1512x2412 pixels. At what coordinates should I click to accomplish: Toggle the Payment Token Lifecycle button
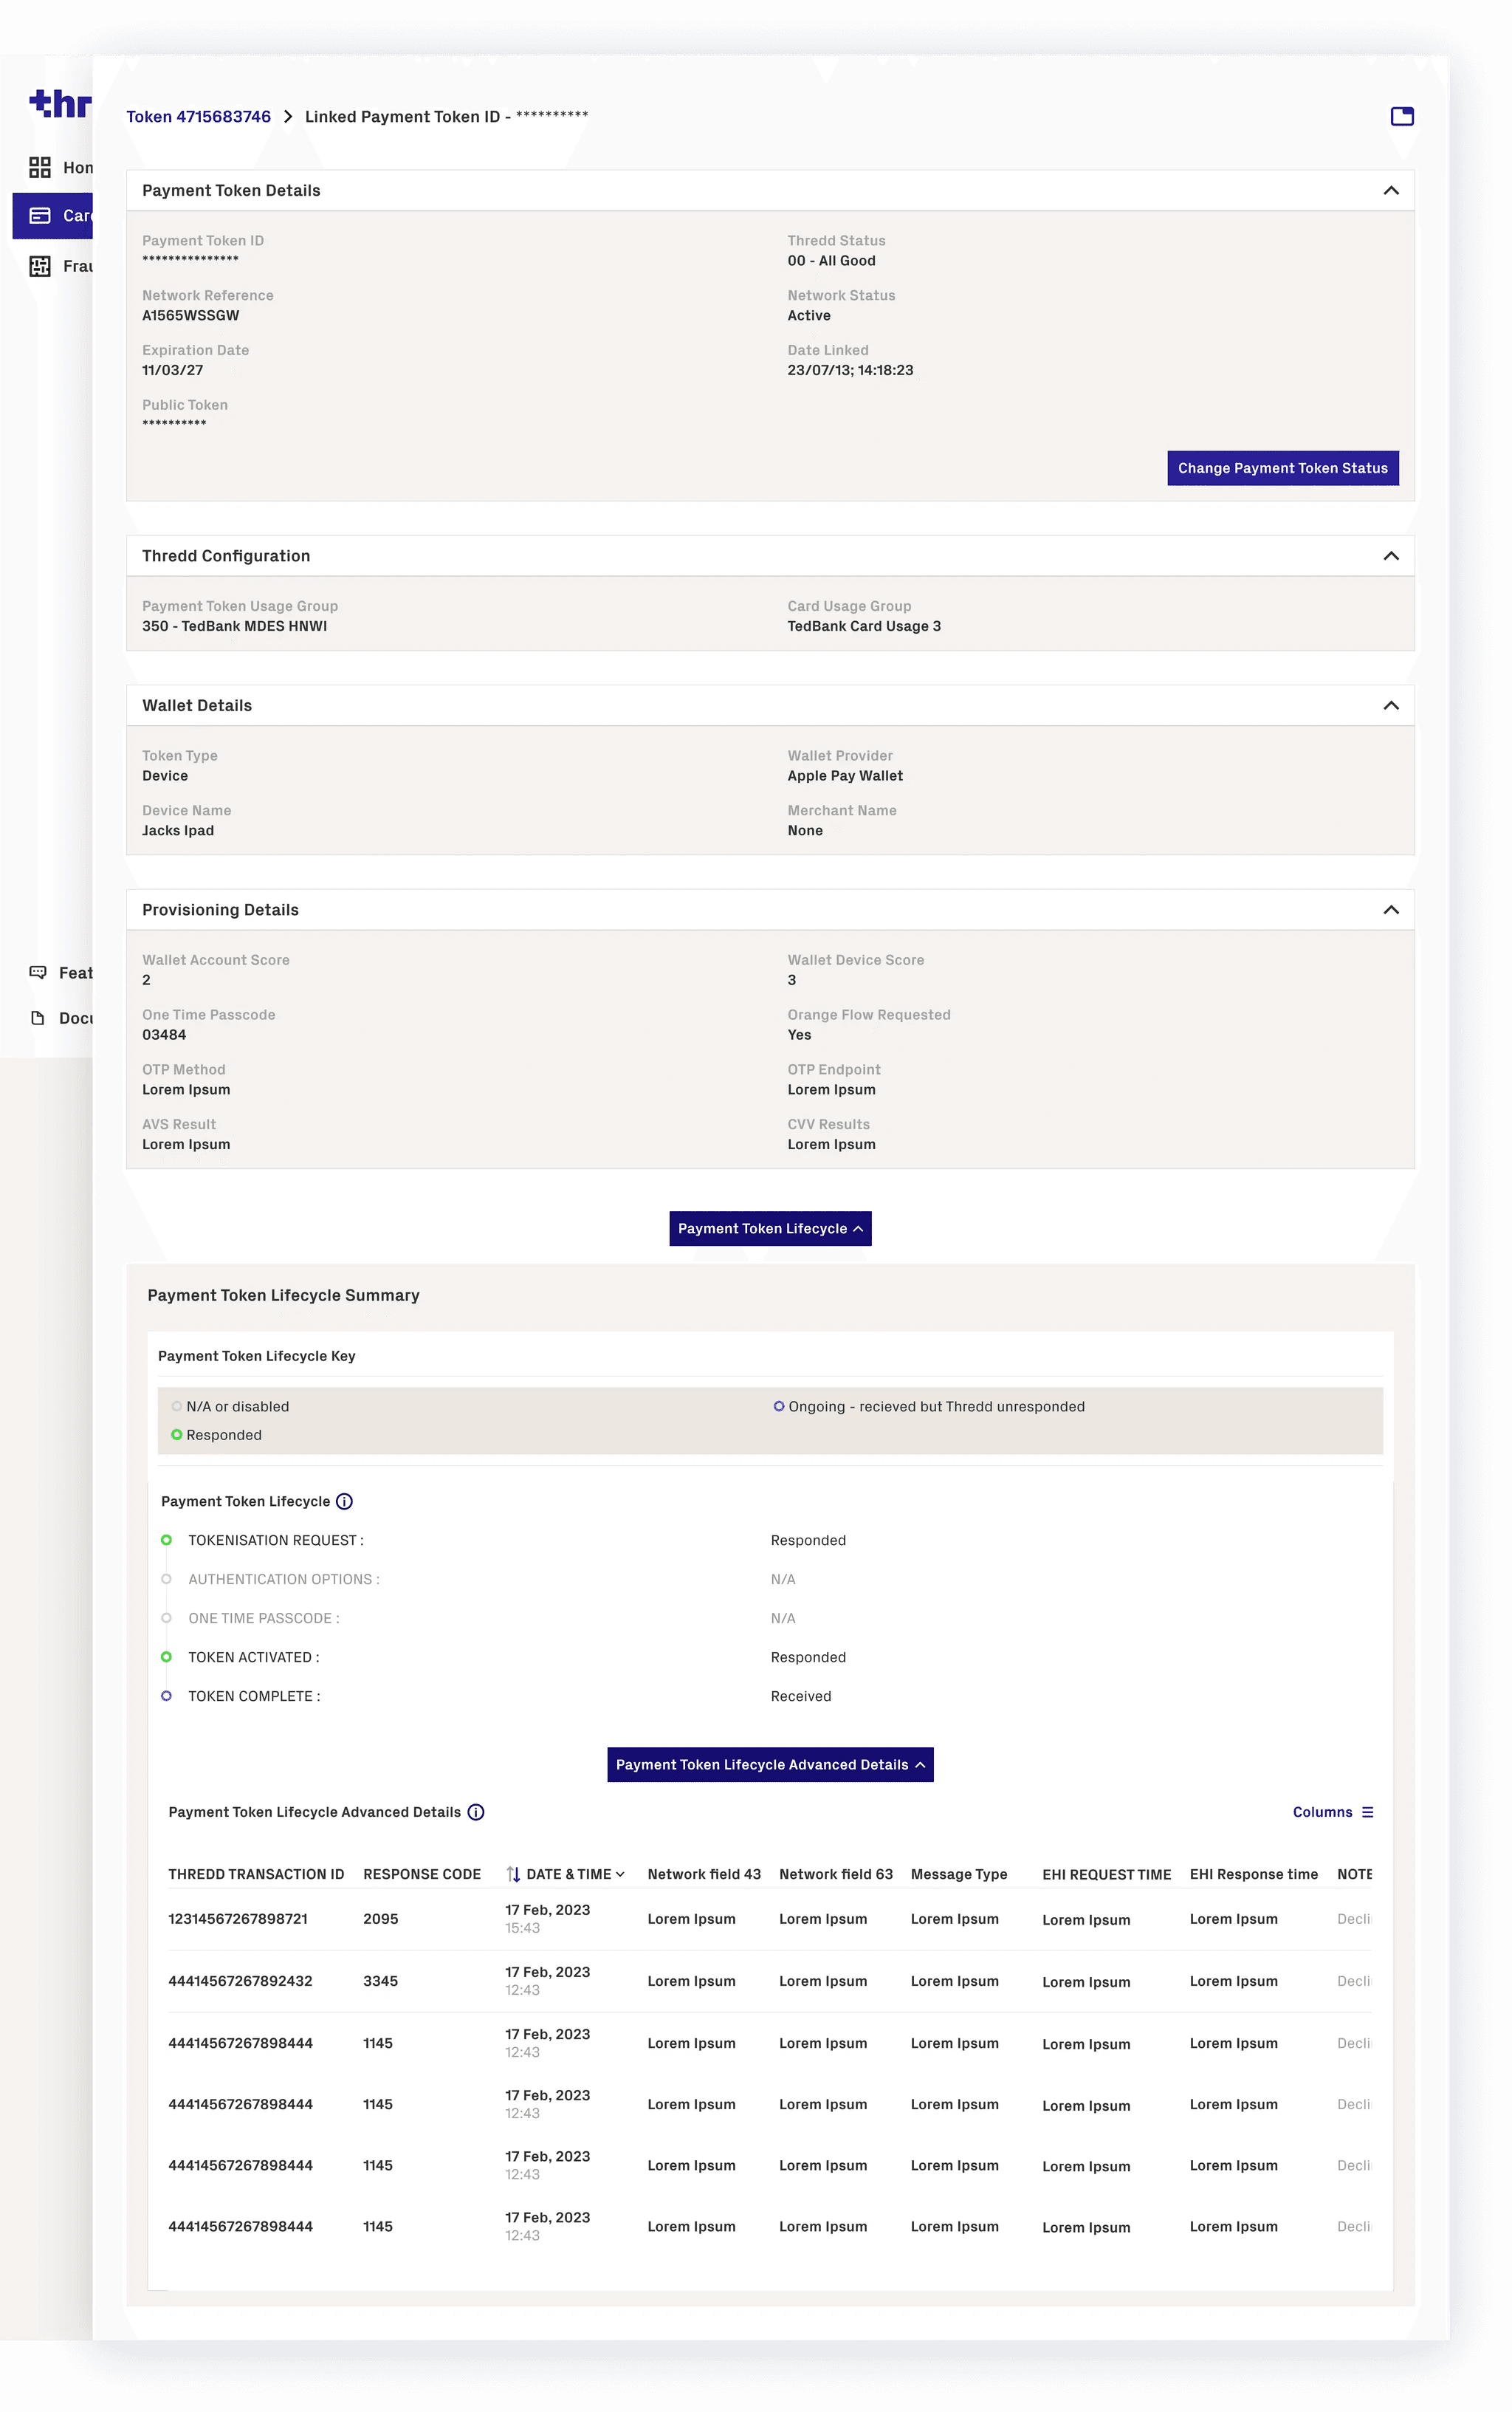770,1228
